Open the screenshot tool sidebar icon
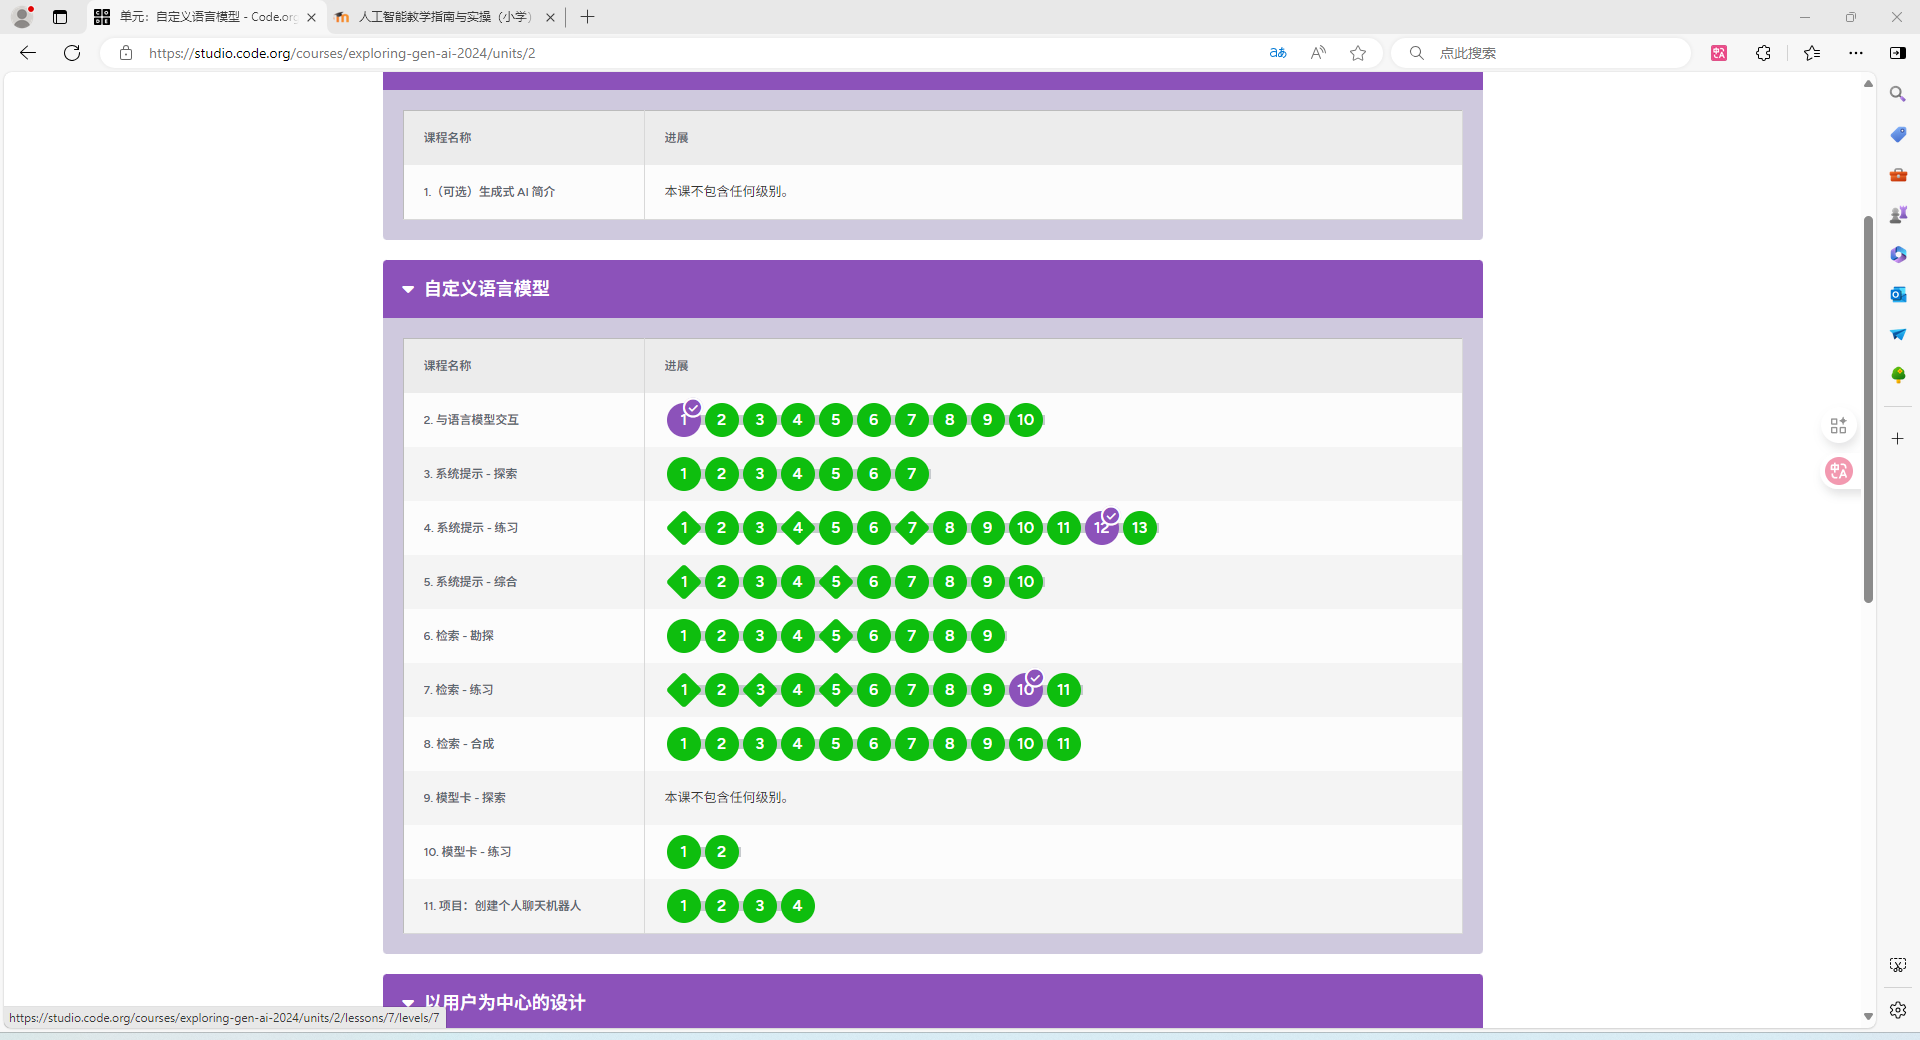This screenshot has height=1040, width=1920. (x=1897, y=965)
